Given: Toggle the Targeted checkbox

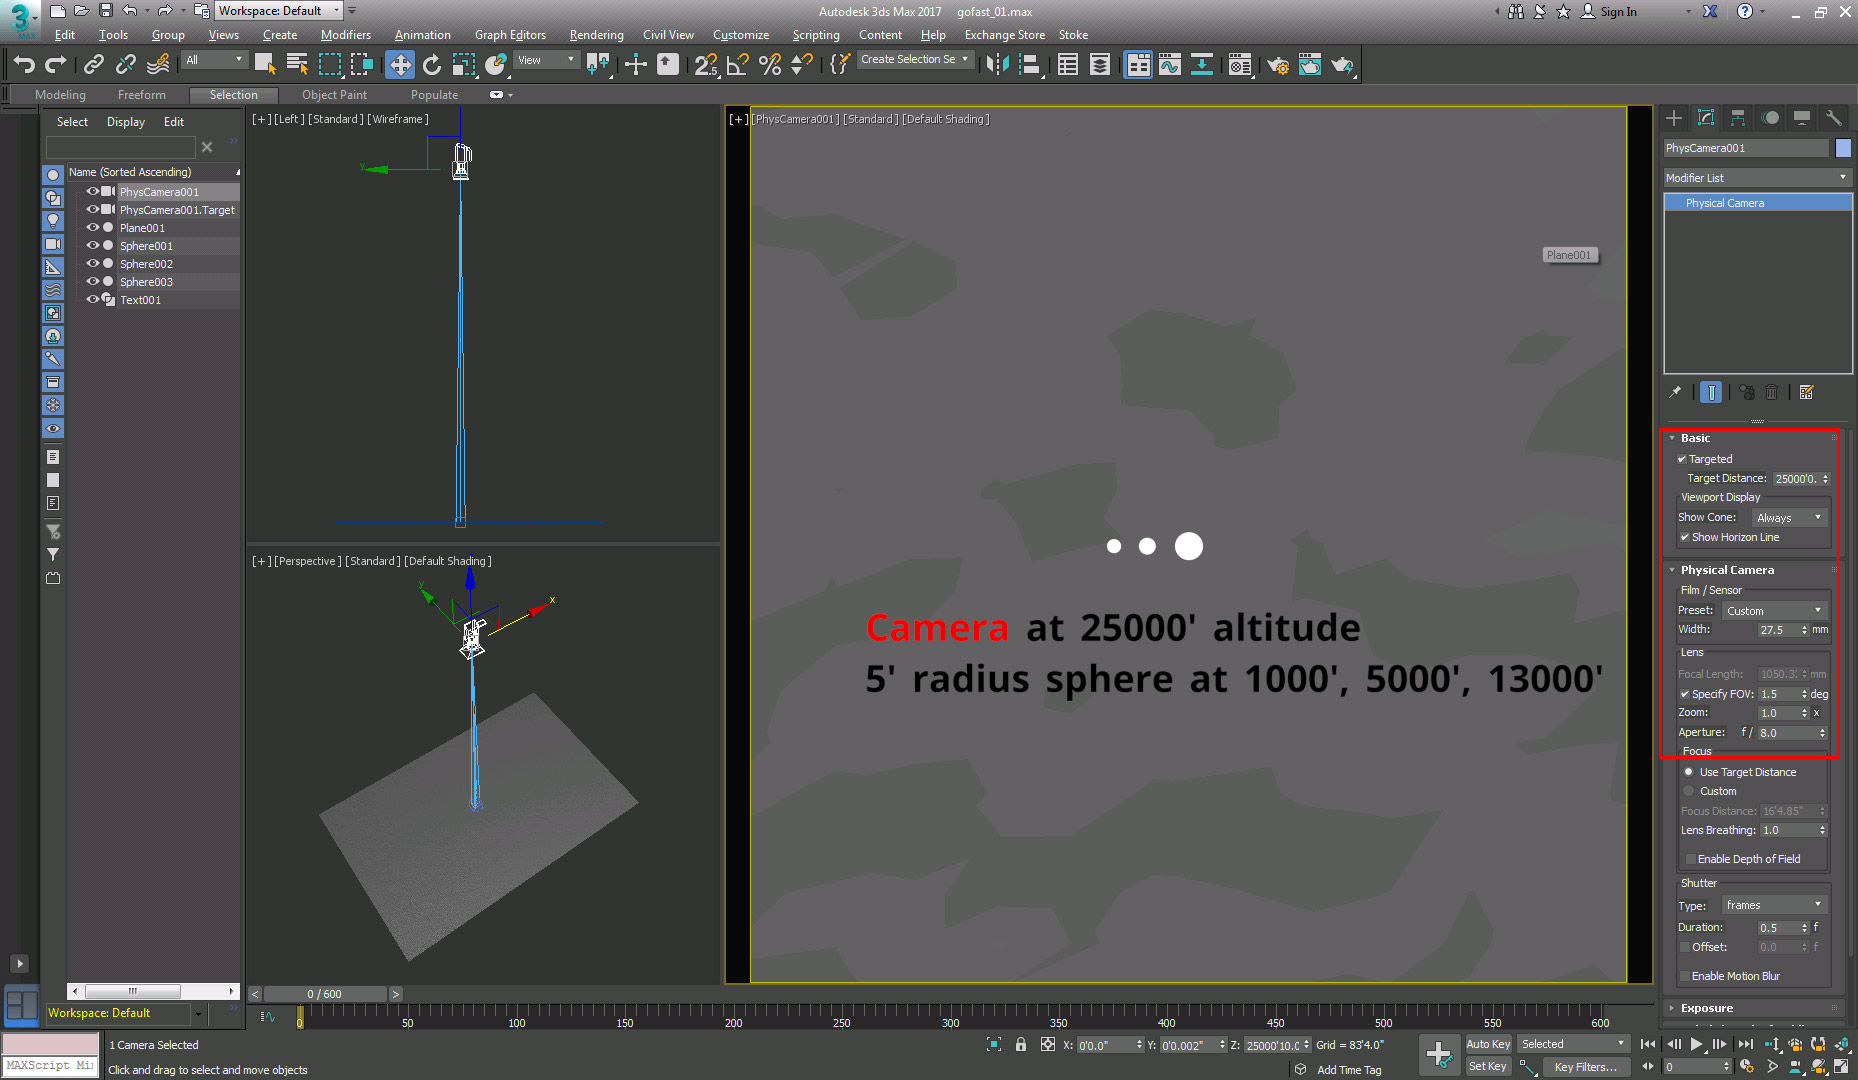Looking at the screenshot, I should click(x=1682, y=459).
